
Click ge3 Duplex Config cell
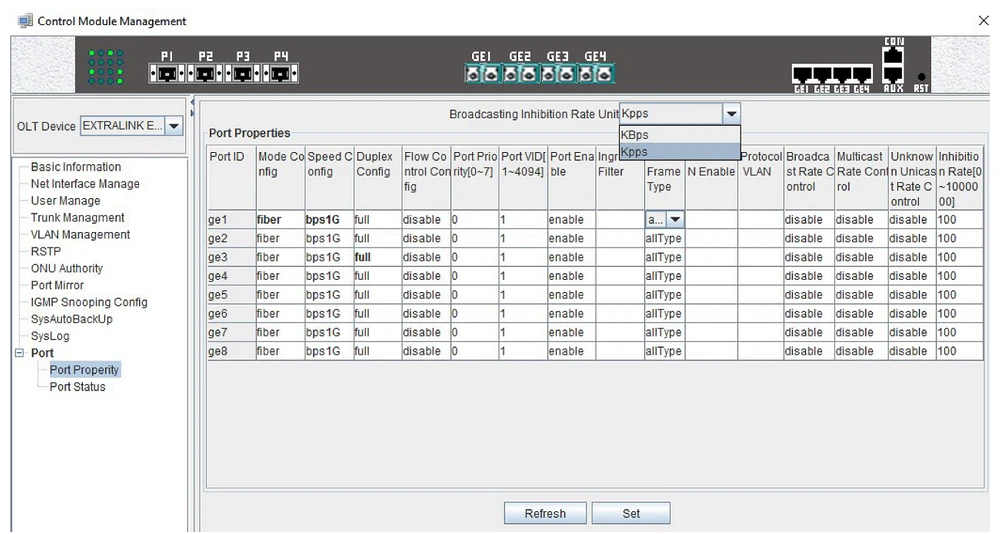tap(376, 257)
